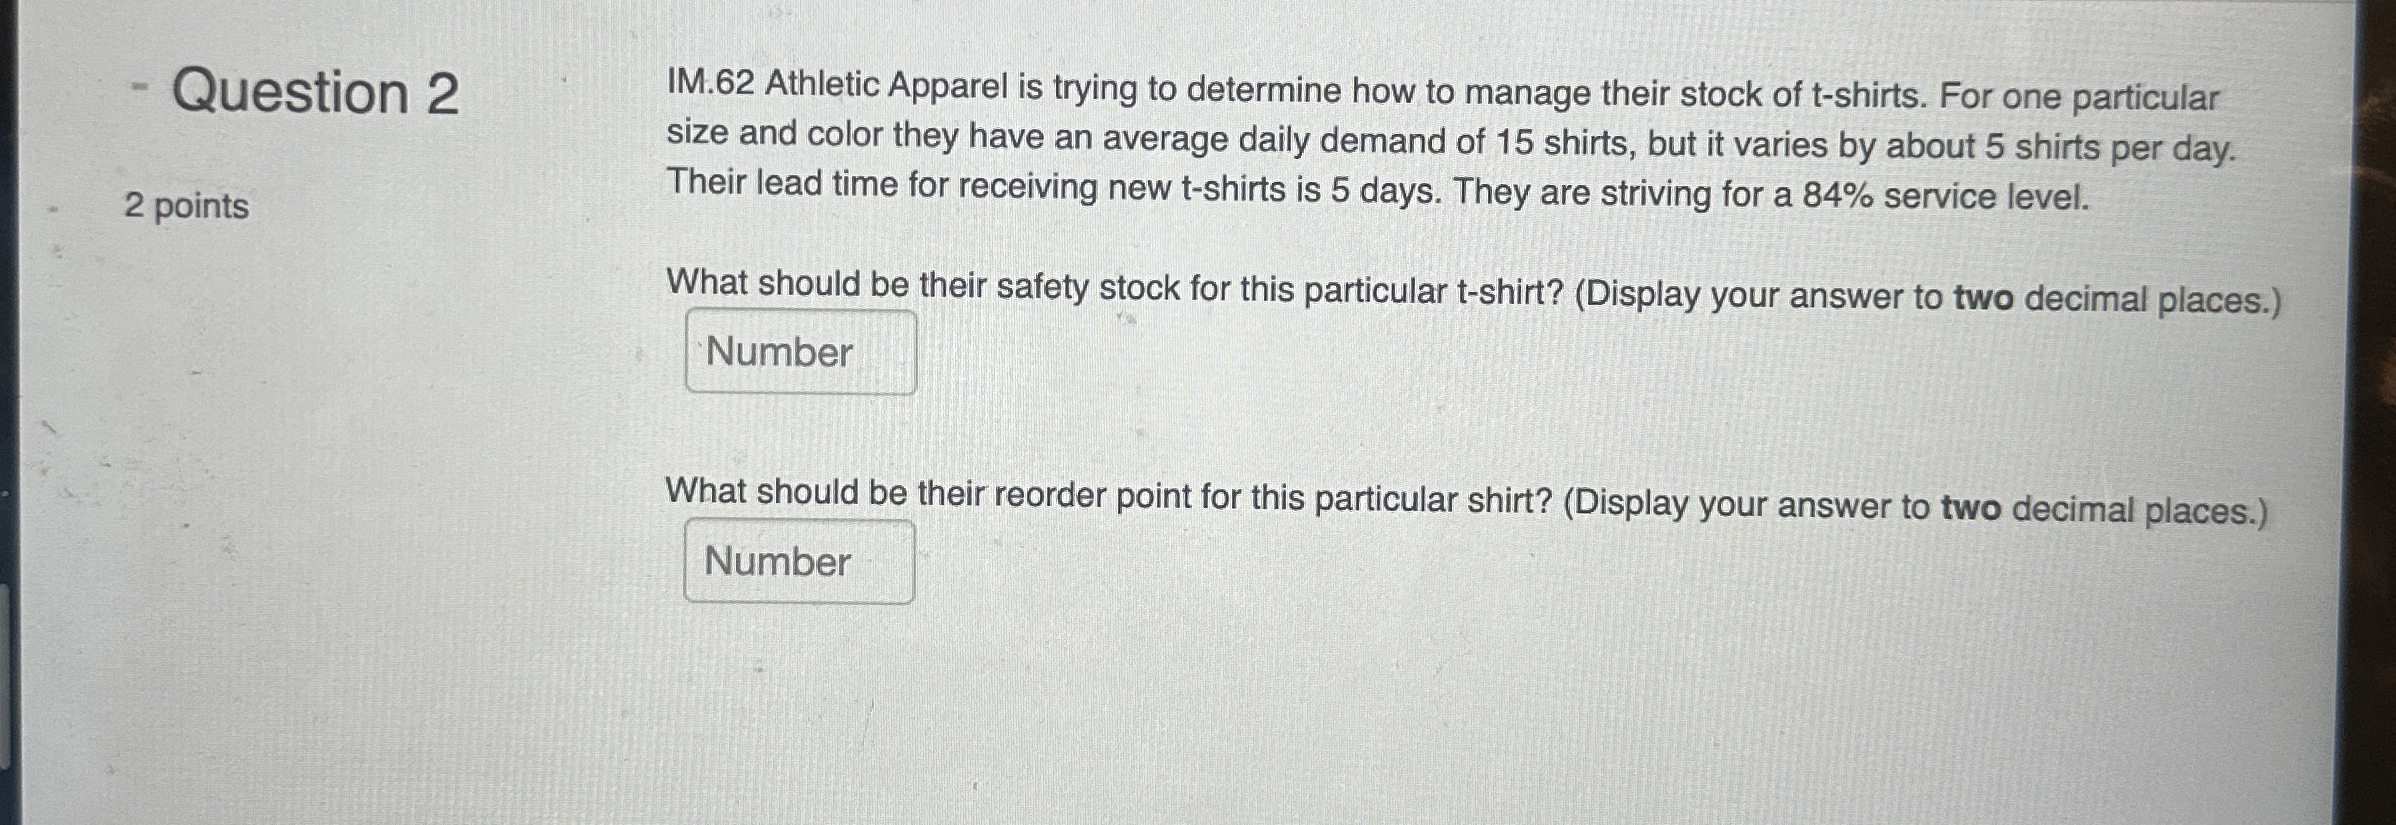Select the Number placeholder text in first field
The width and height of the screenshot is (2396, 825).
778,350
